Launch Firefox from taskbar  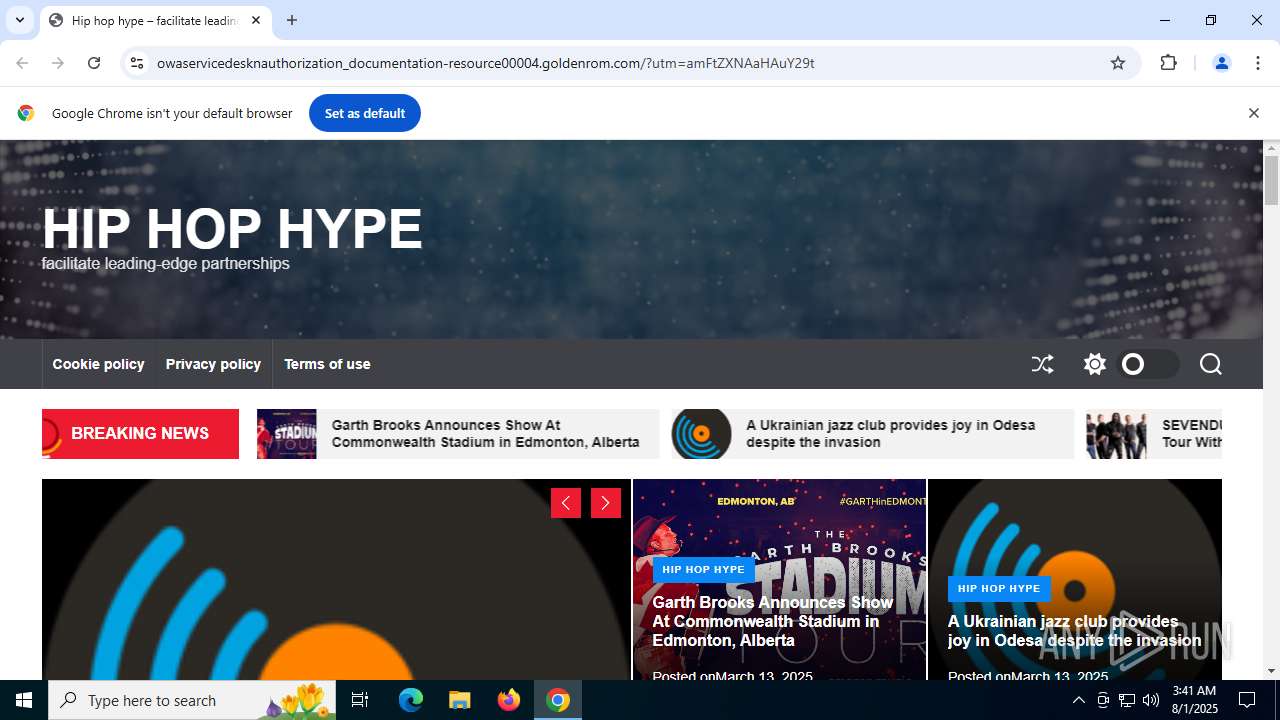click(x=509, y=700)
